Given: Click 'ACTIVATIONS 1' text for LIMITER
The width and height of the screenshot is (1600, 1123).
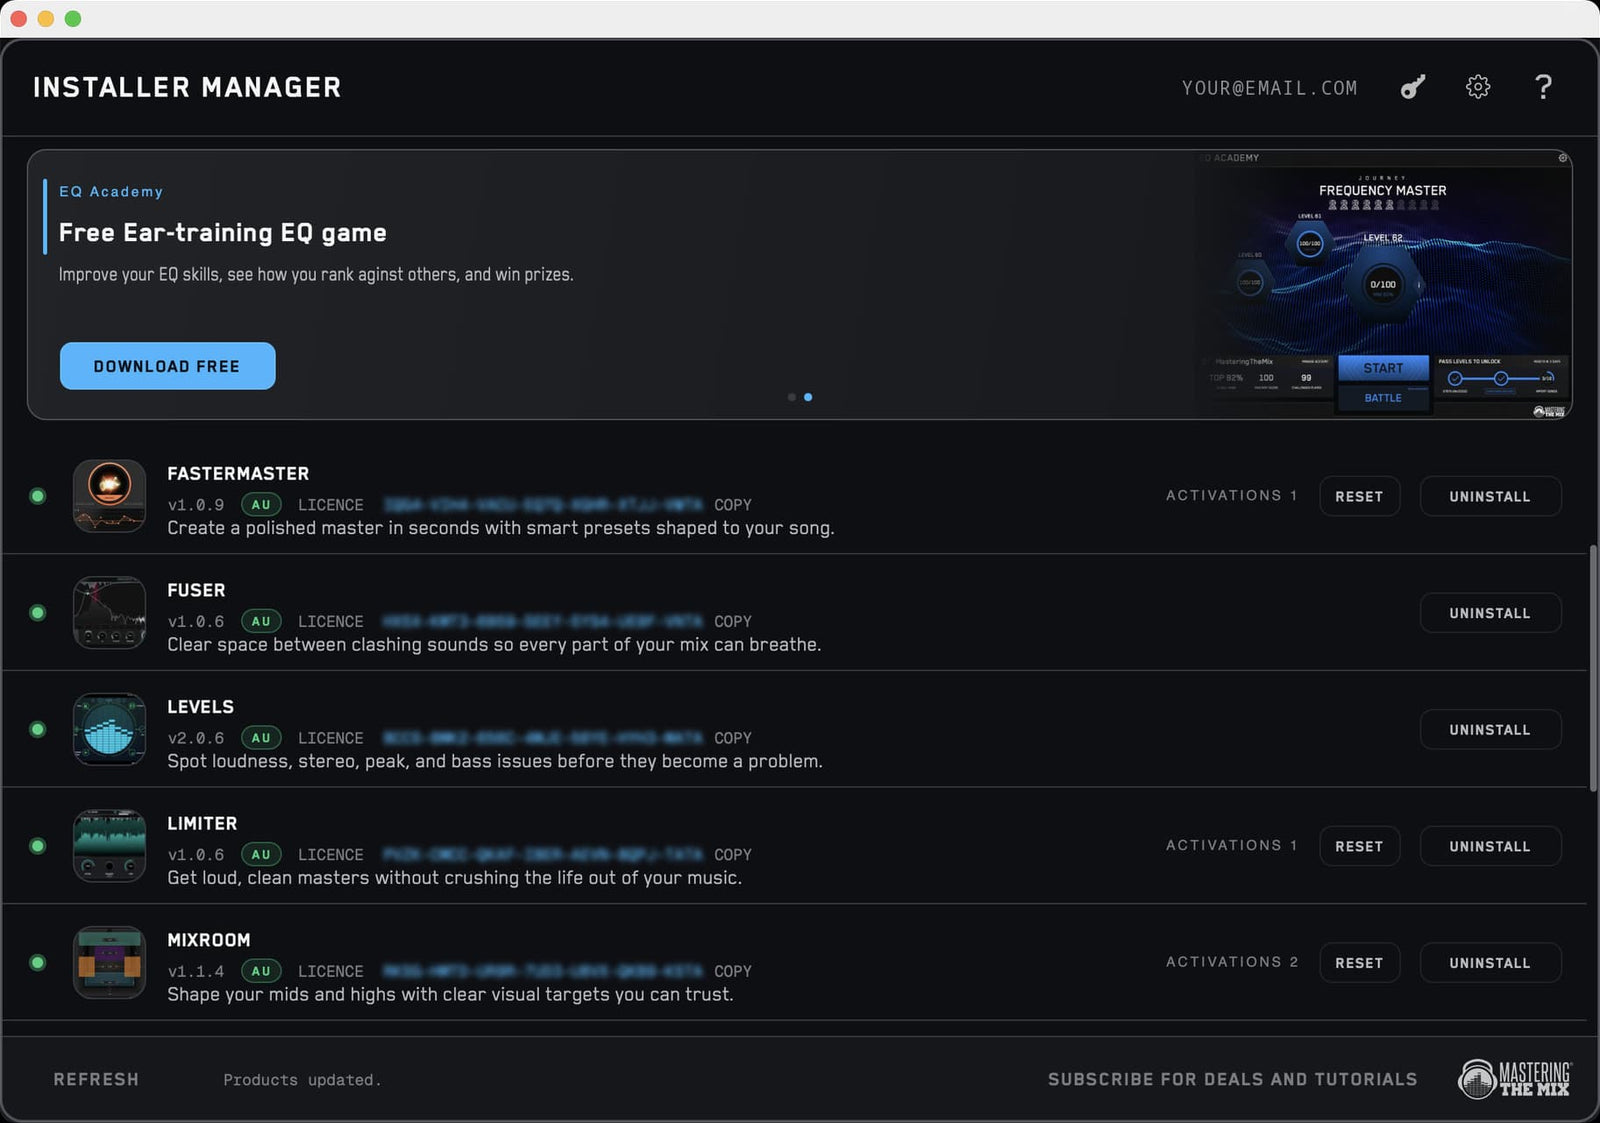Looking at the screenshot, I should 1232,845.
